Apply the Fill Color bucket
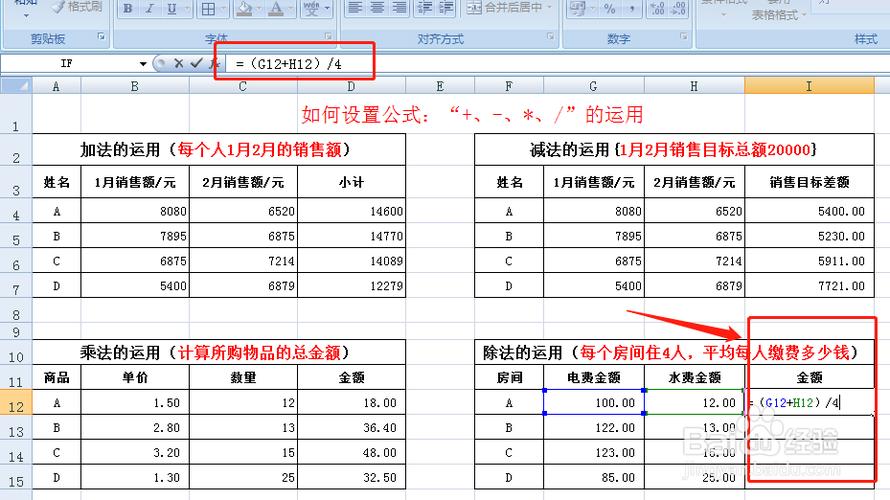 [x=244, y=8]
